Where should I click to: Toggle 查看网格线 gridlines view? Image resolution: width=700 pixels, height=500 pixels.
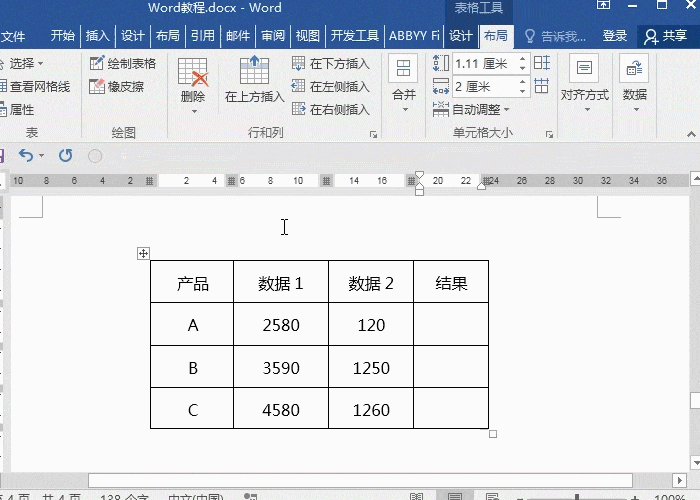[35, 86]
